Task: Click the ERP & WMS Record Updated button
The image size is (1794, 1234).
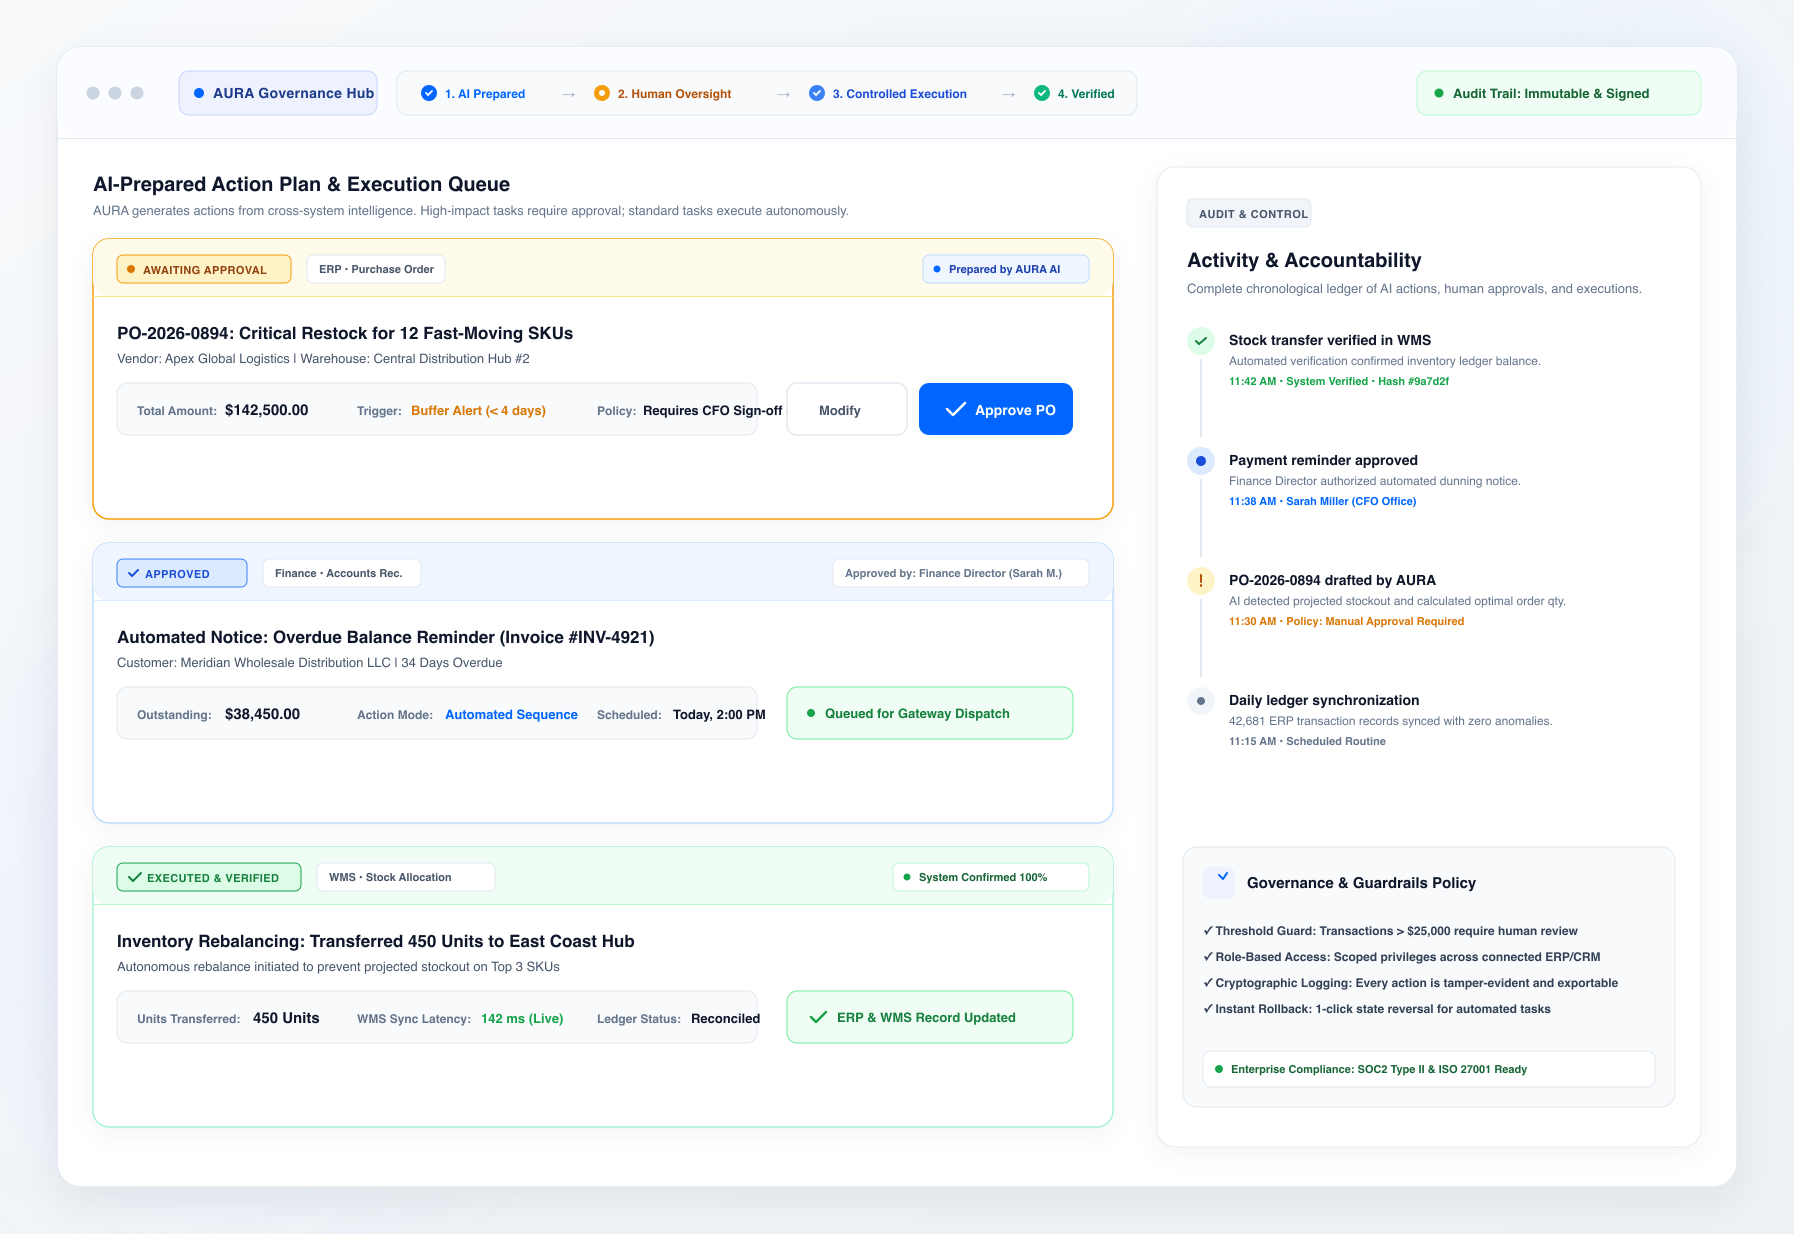Action: (x=930, y=1017)
